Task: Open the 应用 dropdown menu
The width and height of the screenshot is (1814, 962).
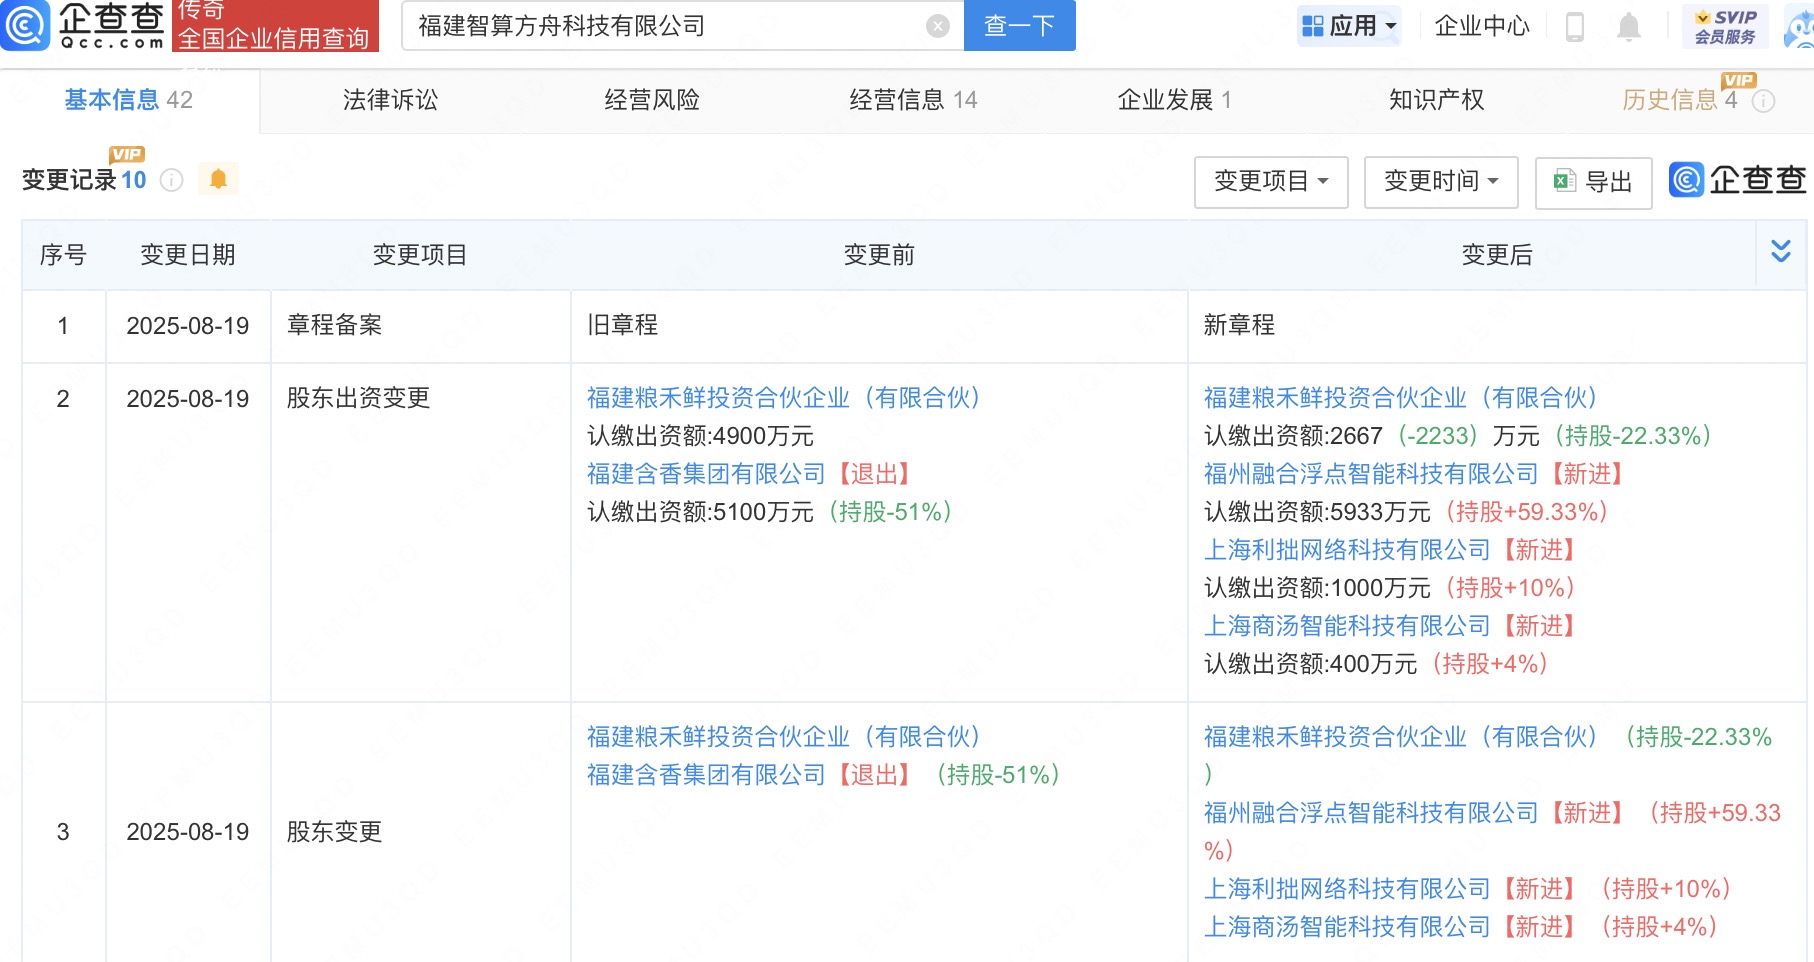Action: [1348, 26]
